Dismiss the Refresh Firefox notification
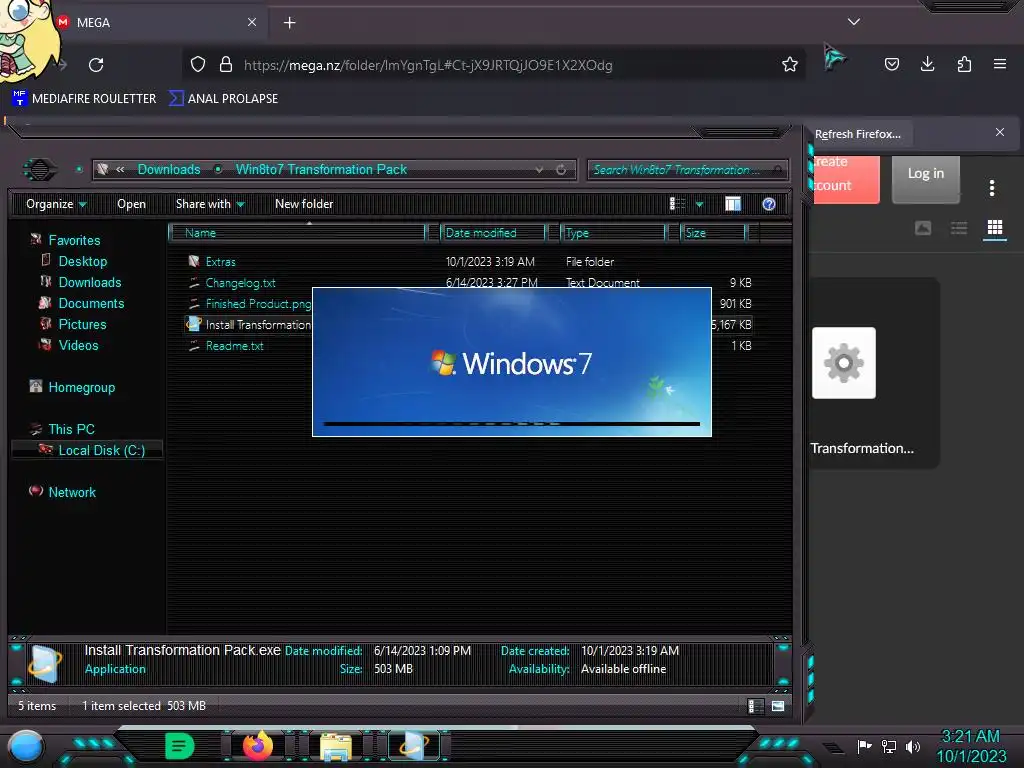This screenshot has height=768, width=1024. [1000, 132]
